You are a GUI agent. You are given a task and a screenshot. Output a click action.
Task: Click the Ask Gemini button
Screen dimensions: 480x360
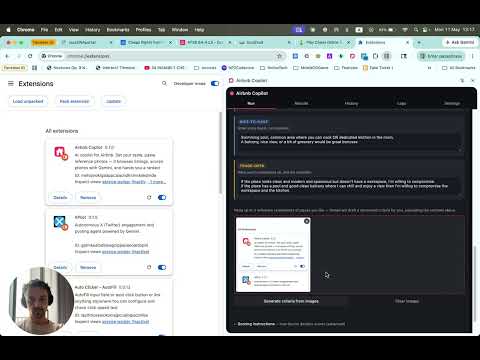[460, 42]
